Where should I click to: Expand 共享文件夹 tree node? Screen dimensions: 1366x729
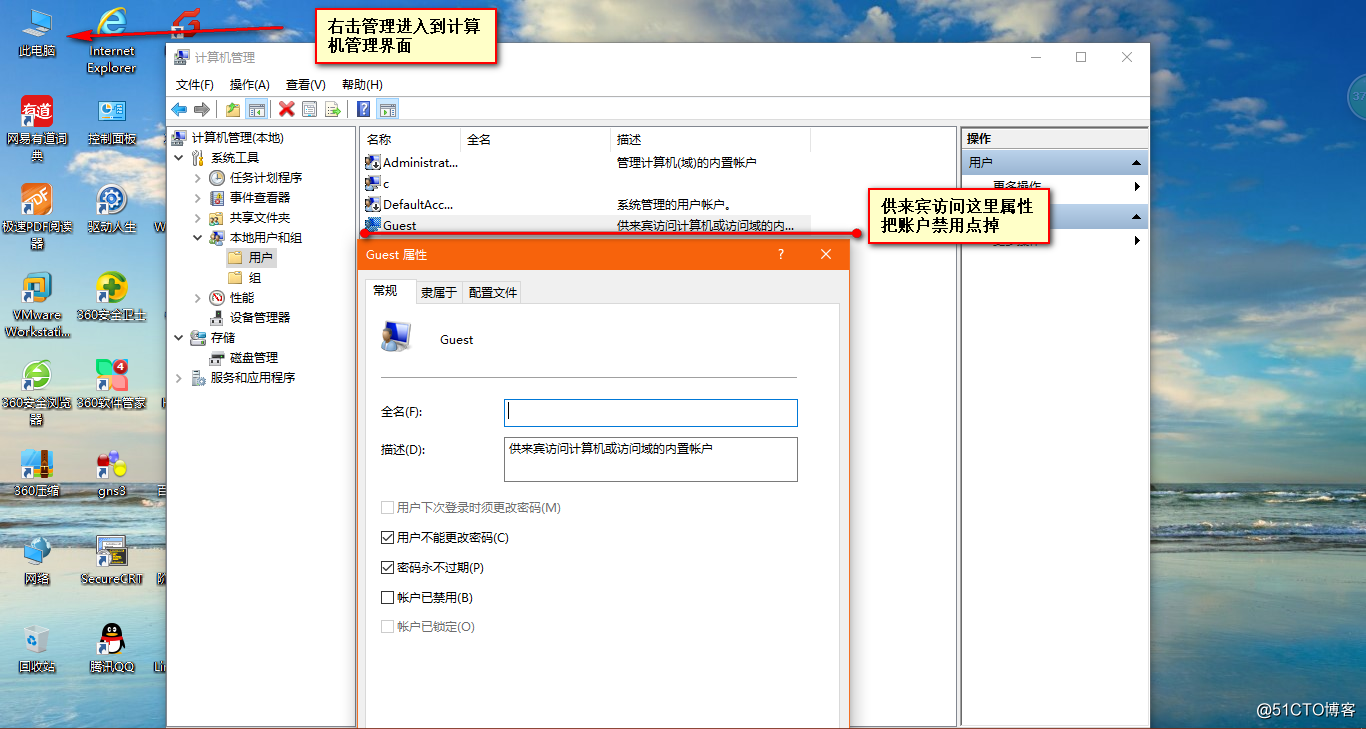pos(198,218)
